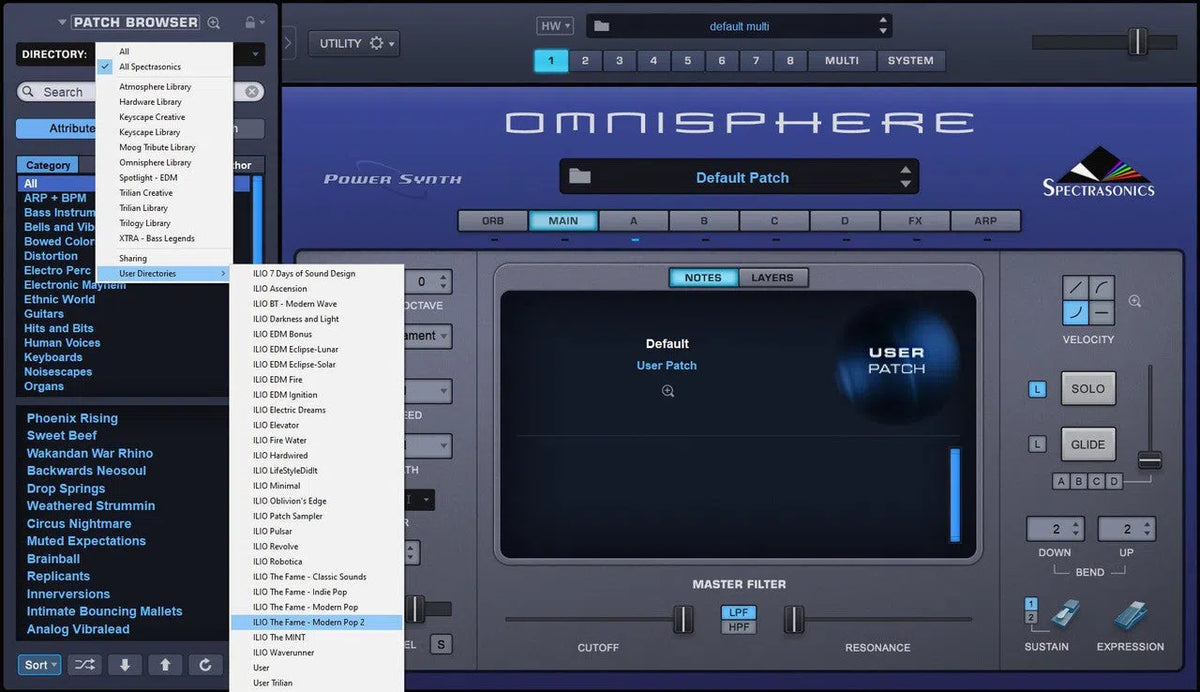Open the Utility dropdown menu
Image resolution: width=1200 pixels, height=692 pixels.
(x=353, y=43)
